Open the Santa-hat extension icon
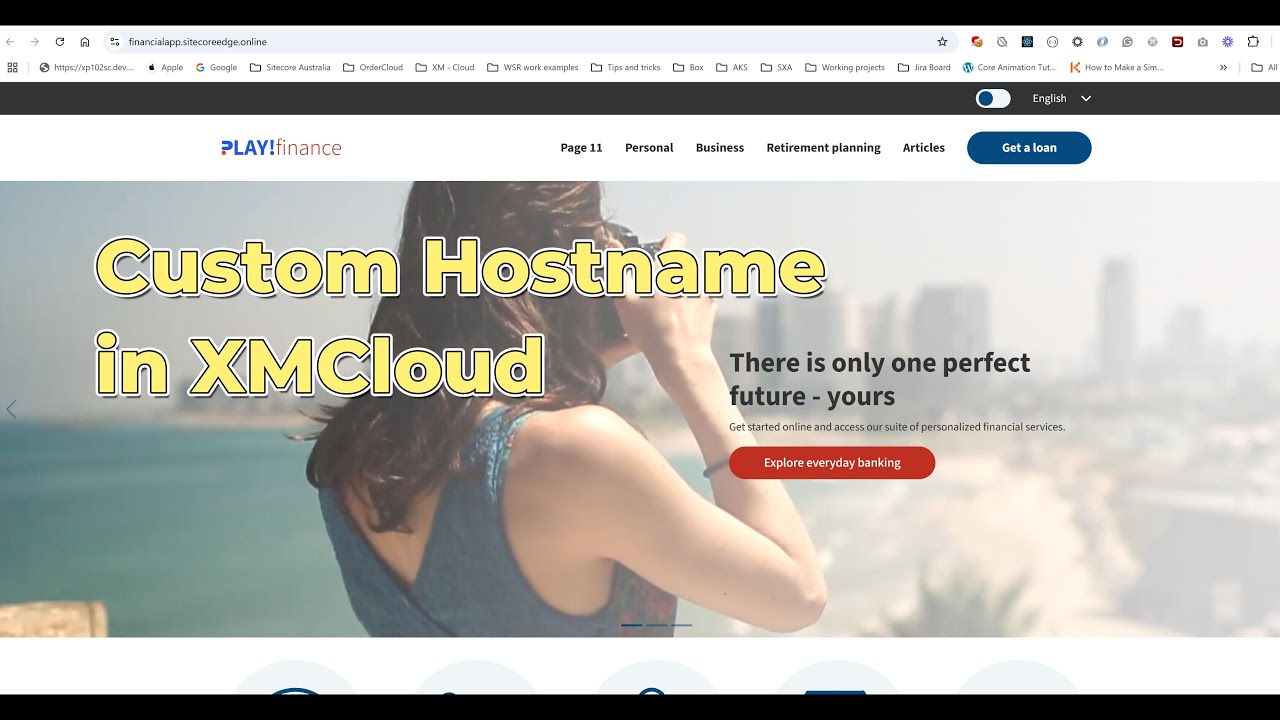The image size is (1280, 720). coord(977,42)
